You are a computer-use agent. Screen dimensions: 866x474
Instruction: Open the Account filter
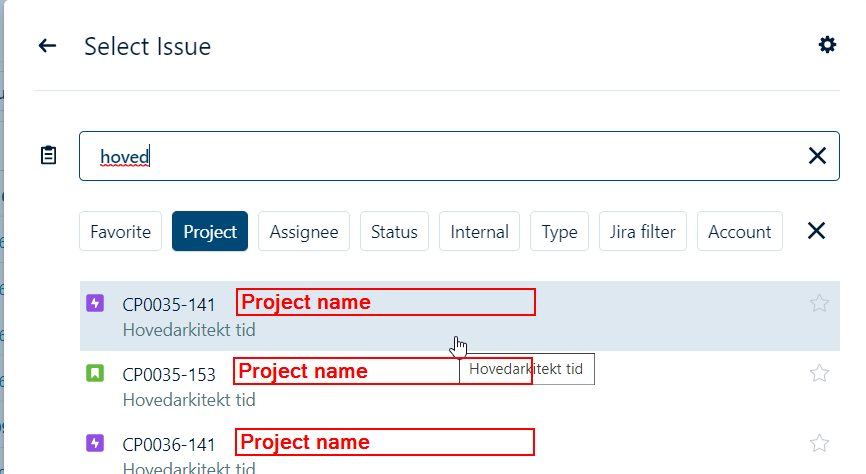point(739,232)
